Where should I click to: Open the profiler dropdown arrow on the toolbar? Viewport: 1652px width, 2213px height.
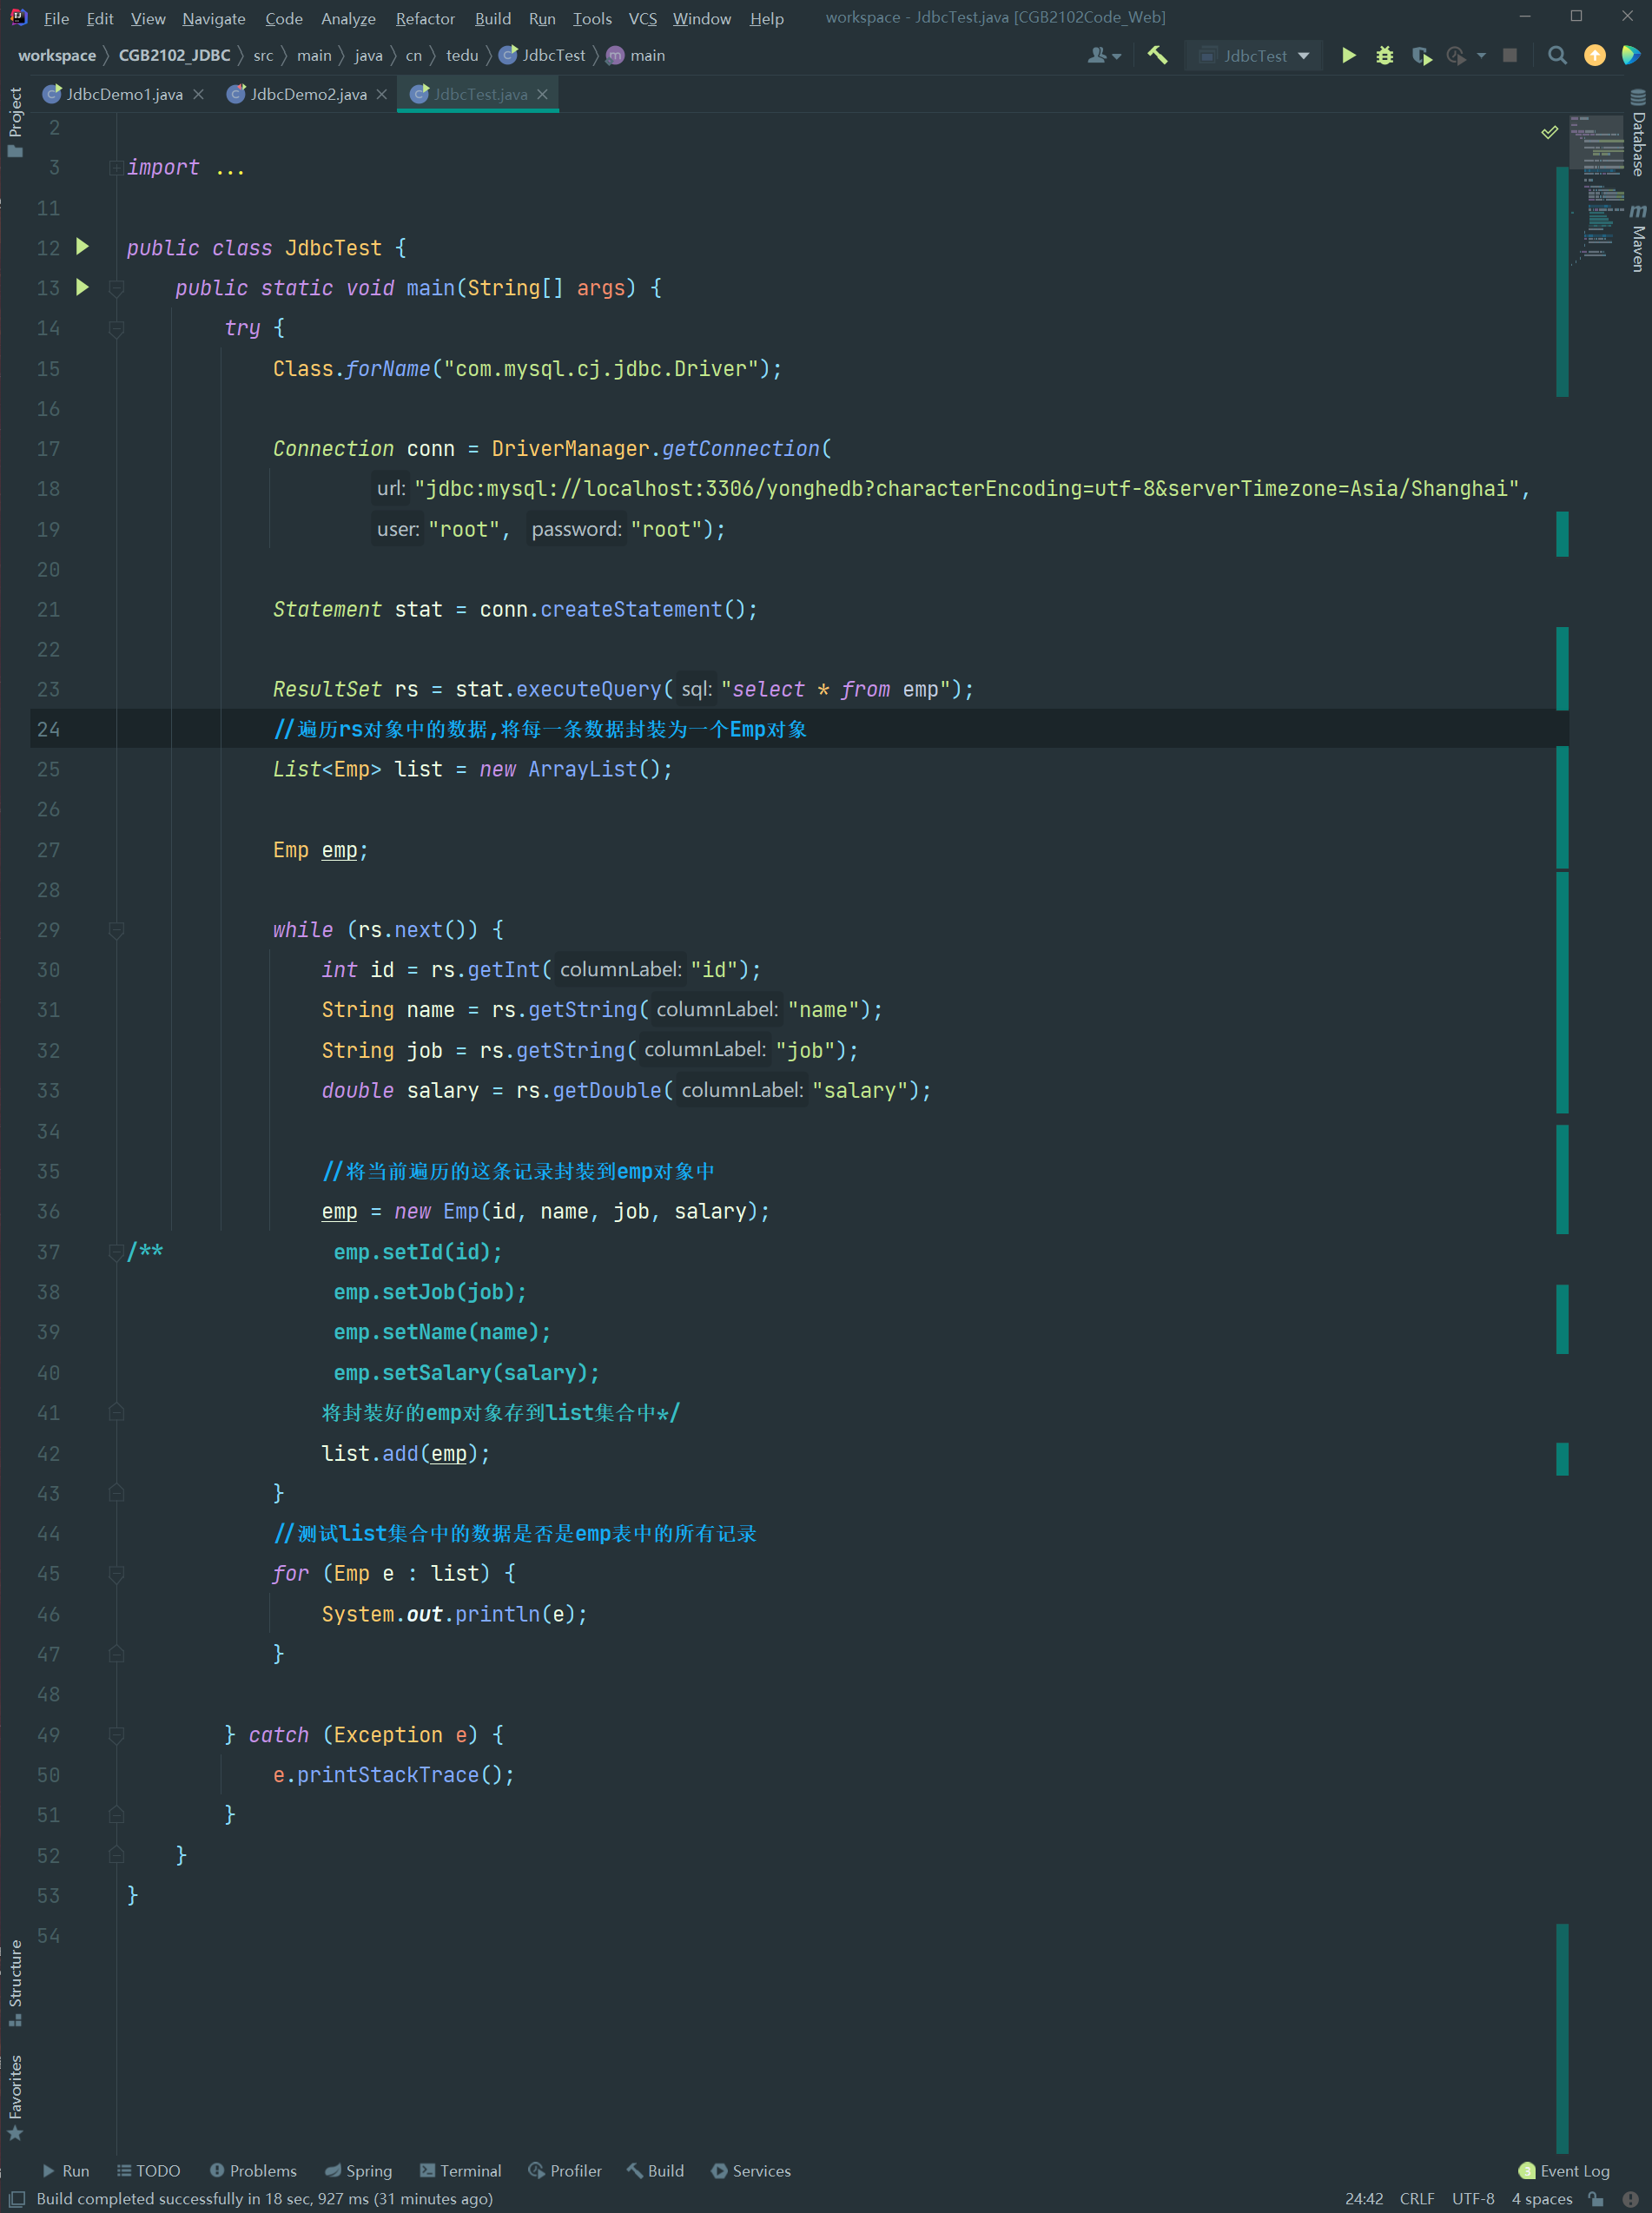pyautogui.click(x=1480, y=55)
